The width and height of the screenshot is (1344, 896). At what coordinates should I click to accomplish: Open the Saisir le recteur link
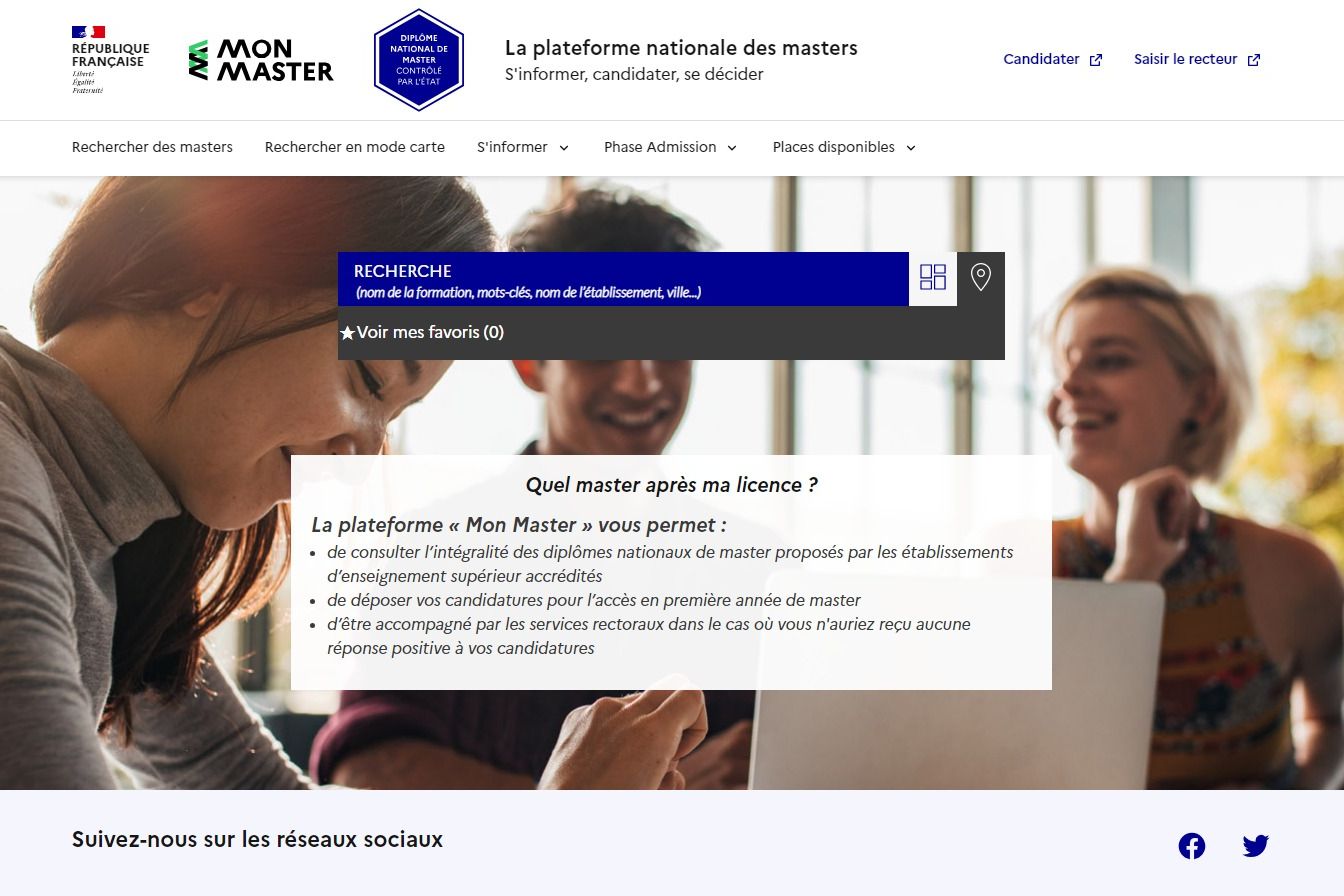click(1185, 59)
